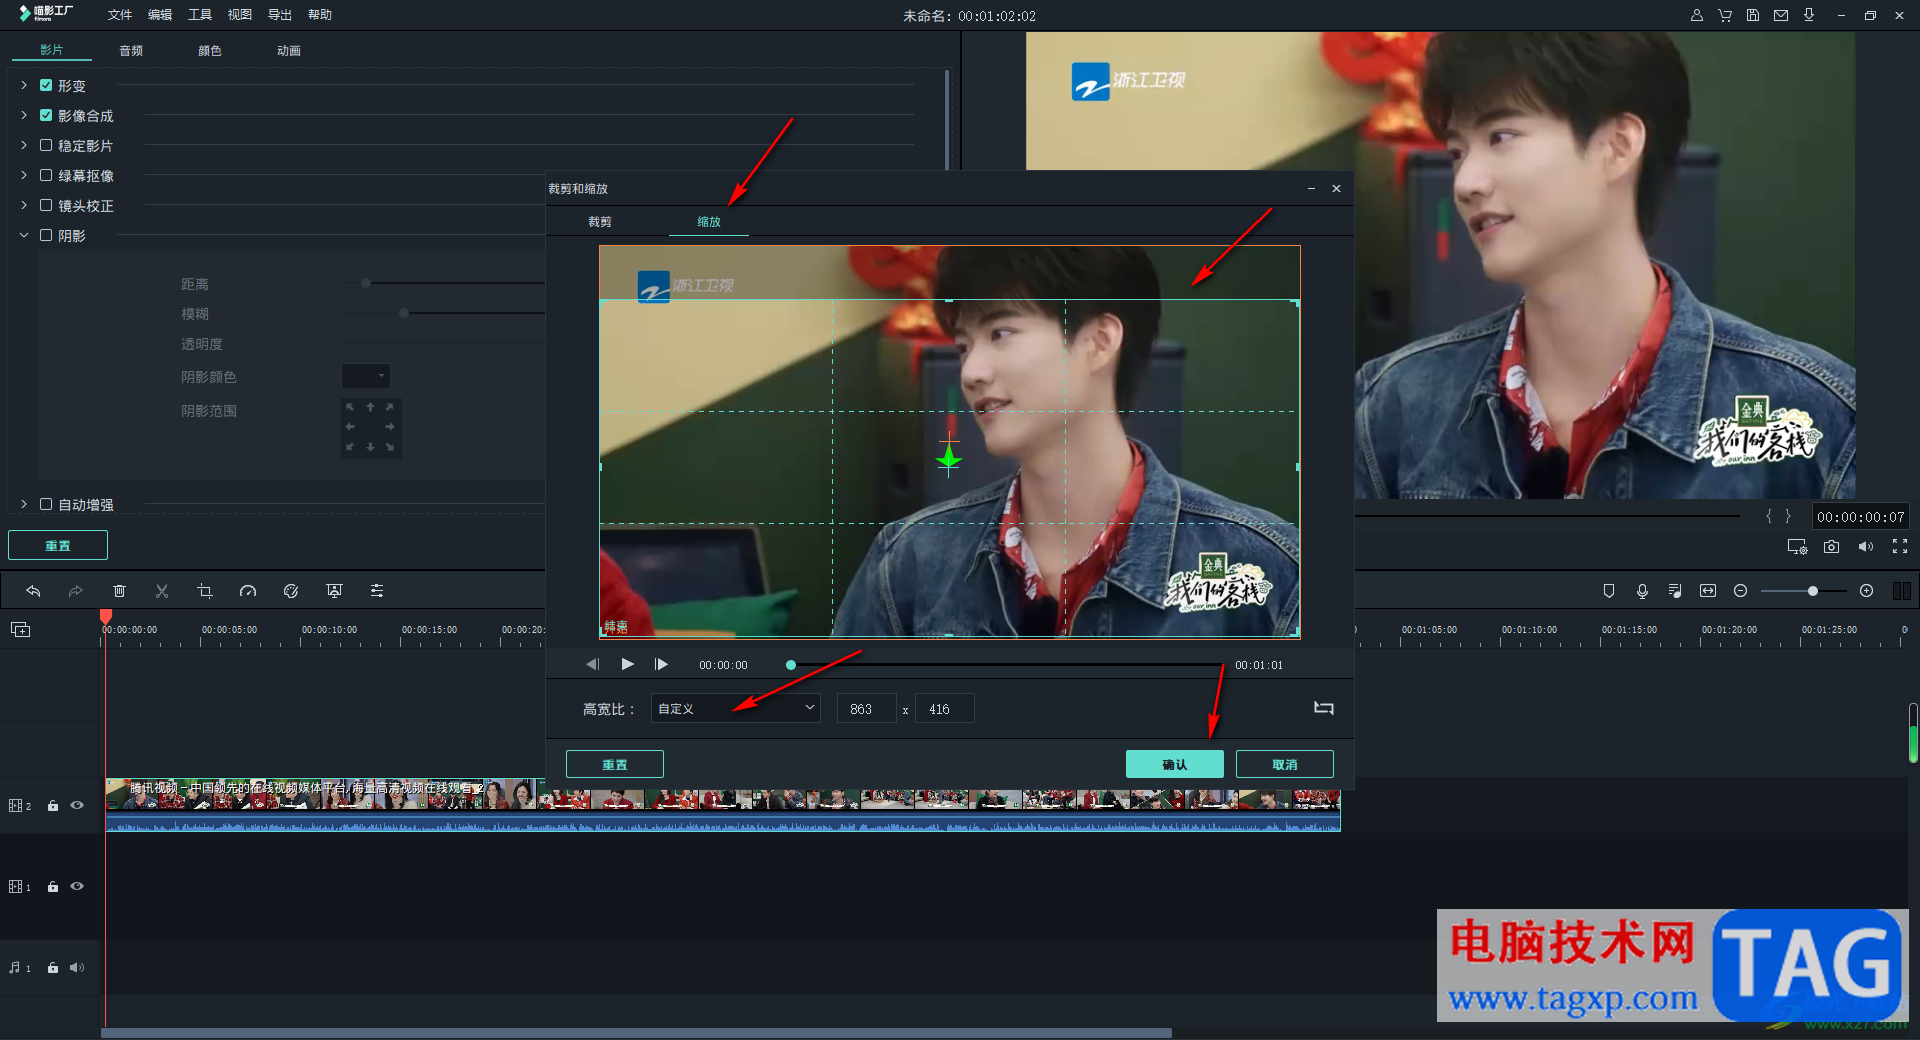Click the width field showing 863

click(x=866, y=708)
